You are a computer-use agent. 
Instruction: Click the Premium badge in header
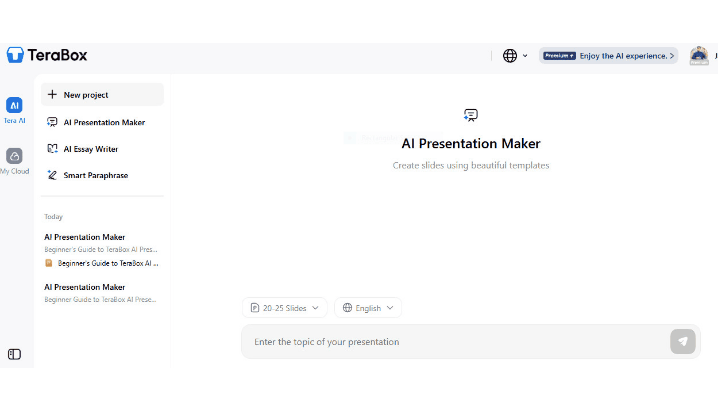(x=559, y=55)
